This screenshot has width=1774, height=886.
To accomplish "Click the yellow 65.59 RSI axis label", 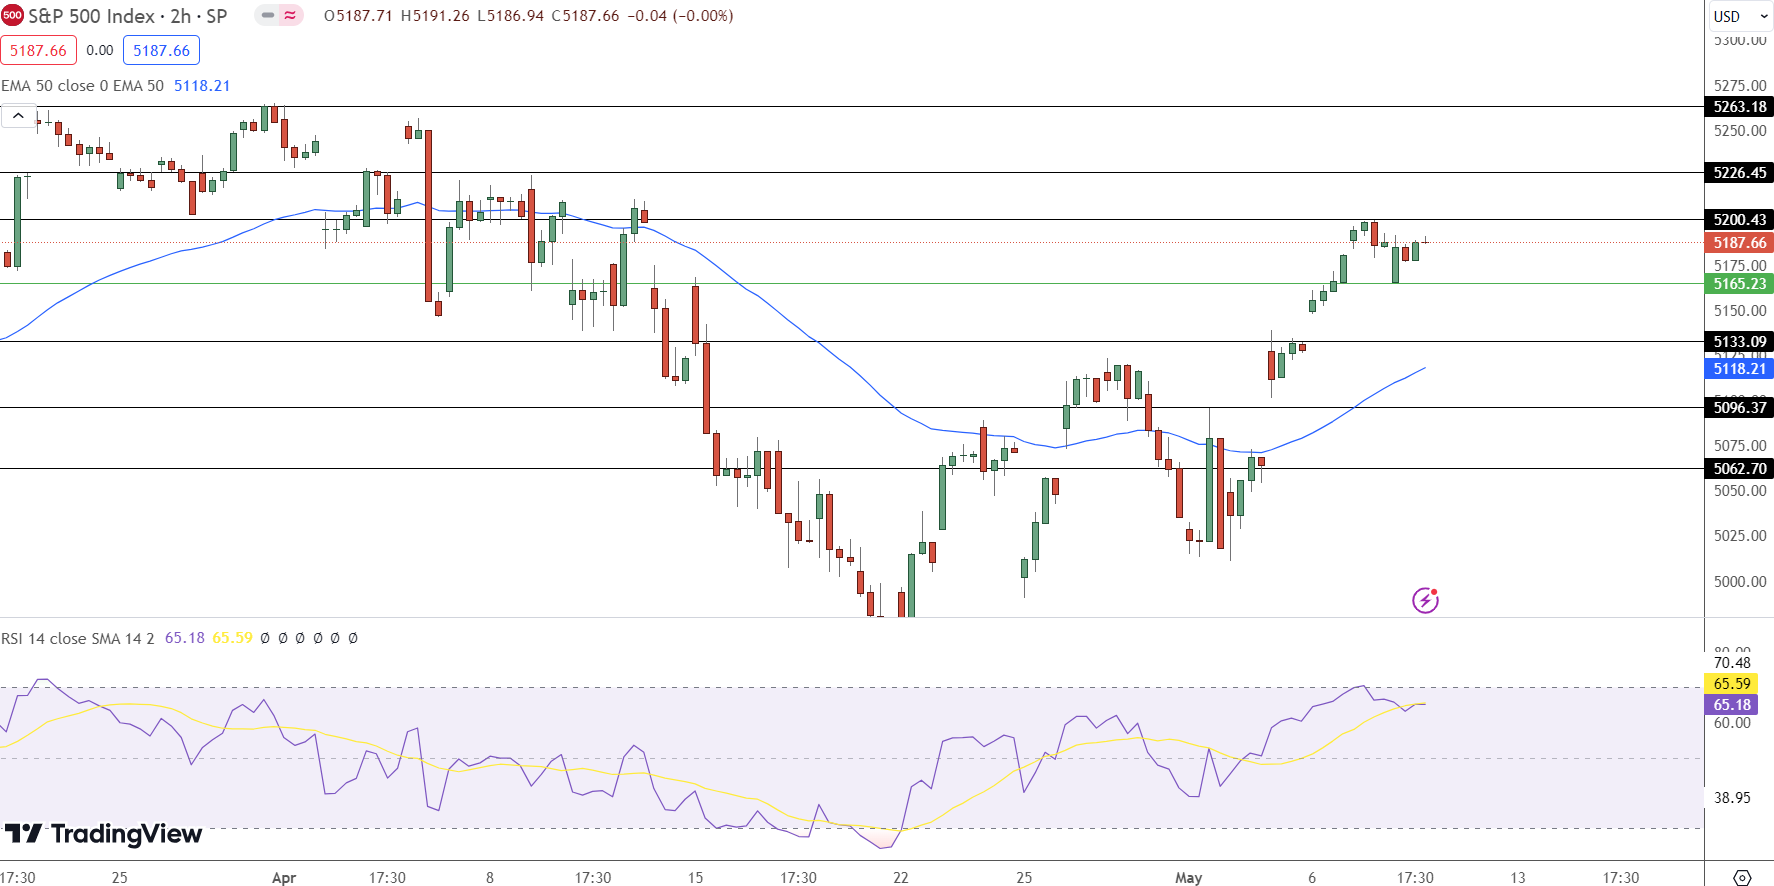I will click(x=1731, y=684).
